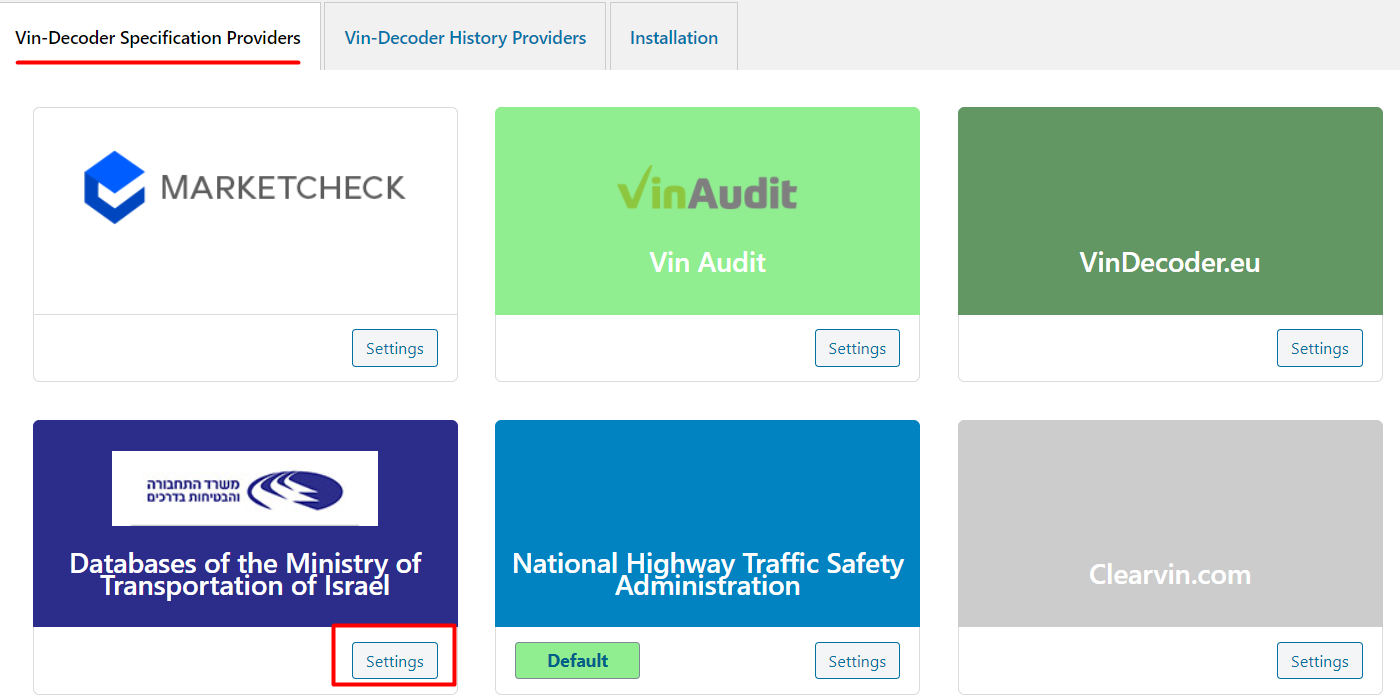Select the Vin-Decoder Specification Providers tab
Viewport: 1400px width, 700px height.
coord(158,38)
